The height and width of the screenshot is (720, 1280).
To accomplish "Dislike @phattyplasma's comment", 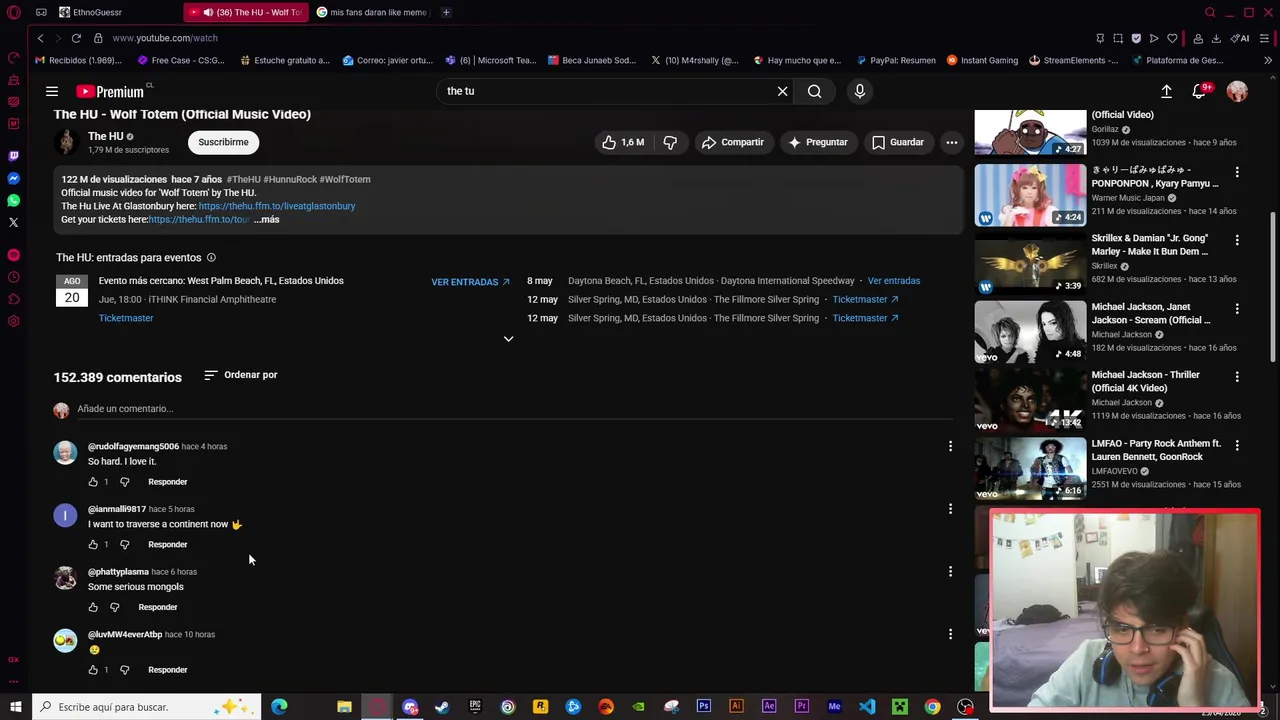I will [115, 607].
